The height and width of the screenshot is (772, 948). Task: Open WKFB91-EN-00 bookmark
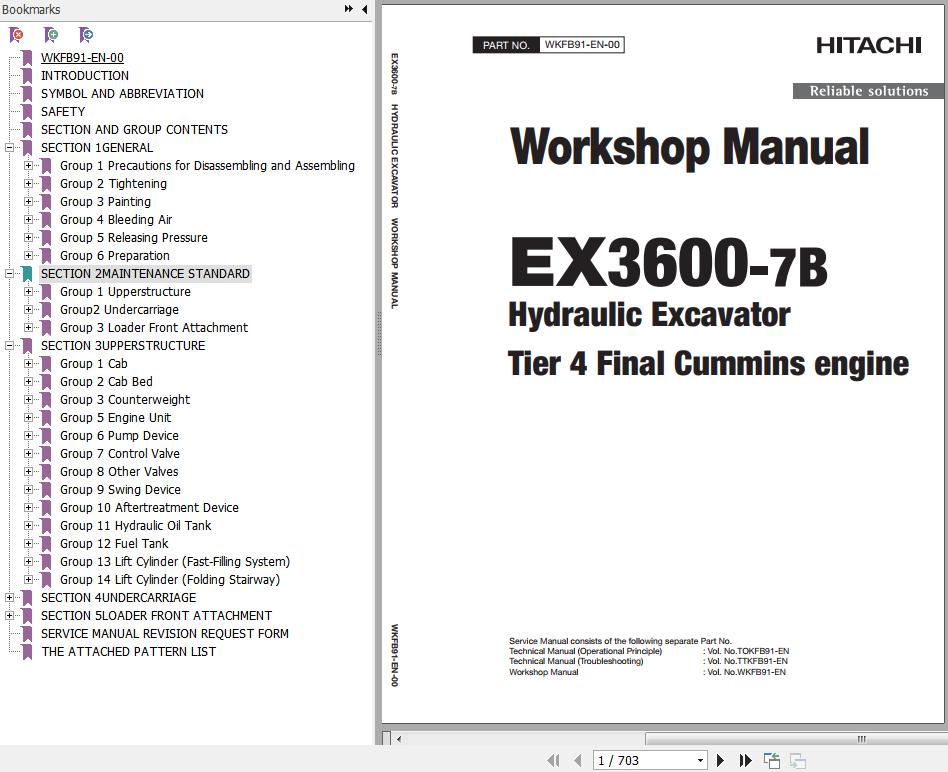tap(82, 58)
